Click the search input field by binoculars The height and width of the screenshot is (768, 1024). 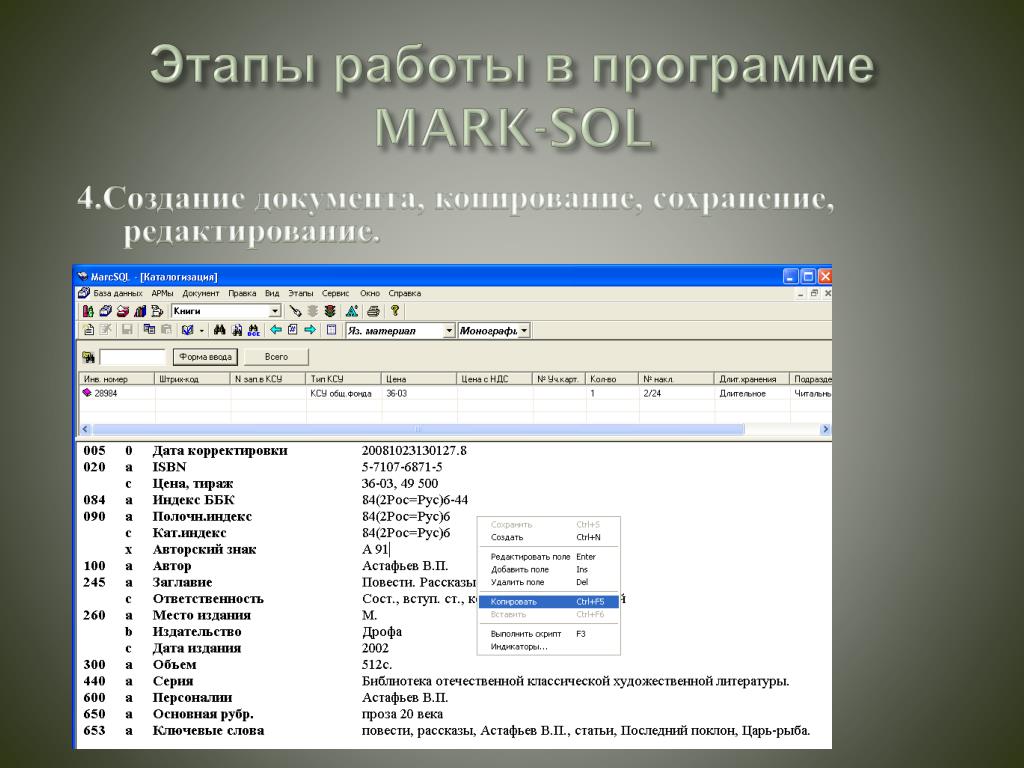[x=133, y=357]
